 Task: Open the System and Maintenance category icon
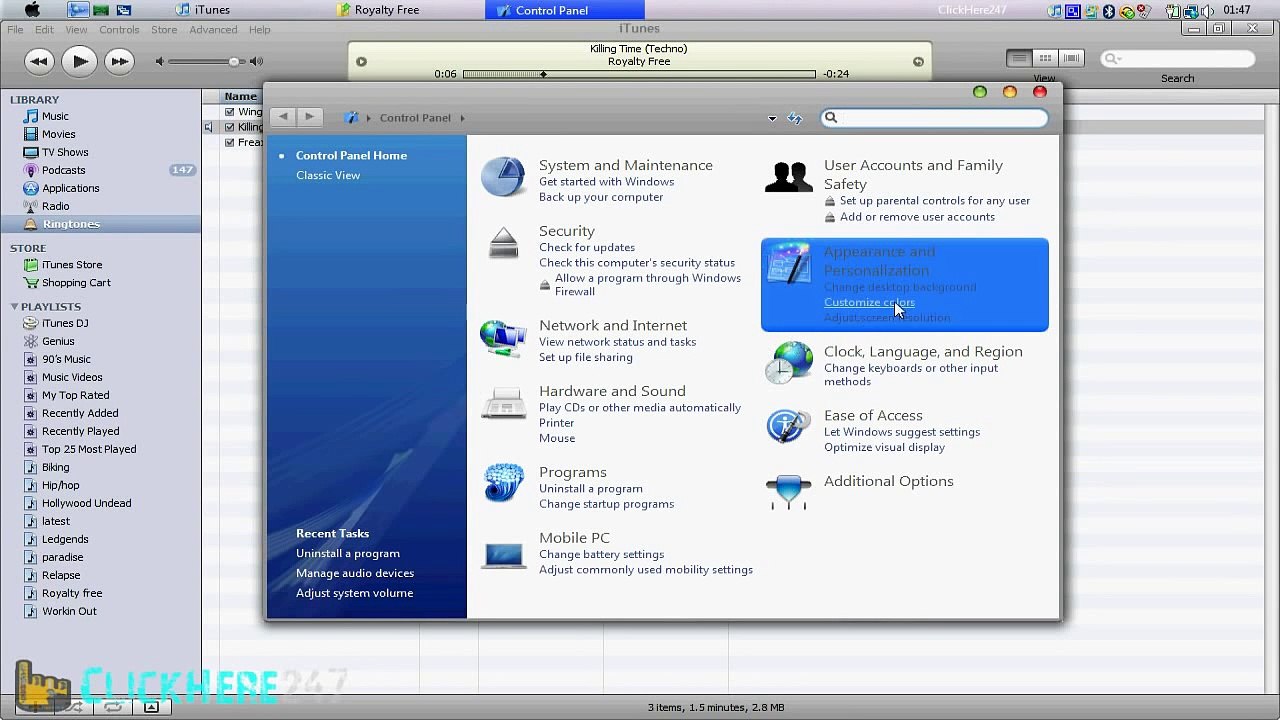point(503,177)
